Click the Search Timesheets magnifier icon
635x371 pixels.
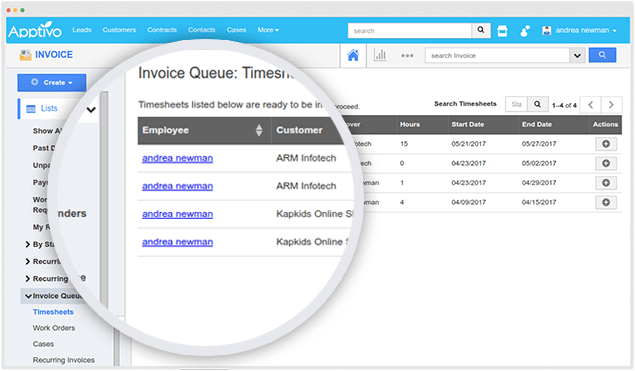[537, 104]
